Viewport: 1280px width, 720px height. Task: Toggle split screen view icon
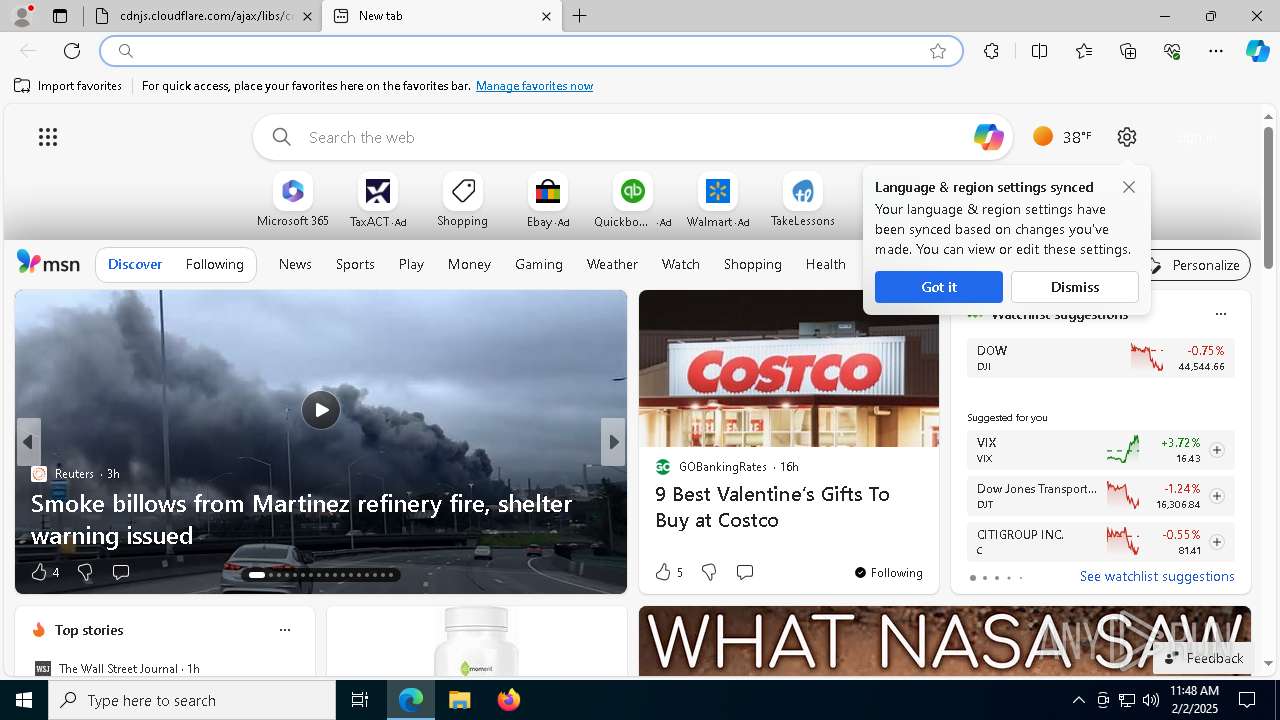[1039, 51]
